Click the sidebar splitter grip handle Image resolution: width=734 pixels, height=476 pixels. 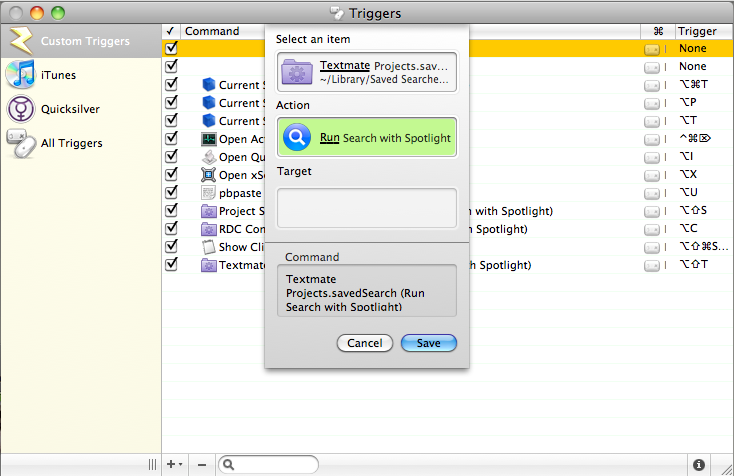(153, 464)
